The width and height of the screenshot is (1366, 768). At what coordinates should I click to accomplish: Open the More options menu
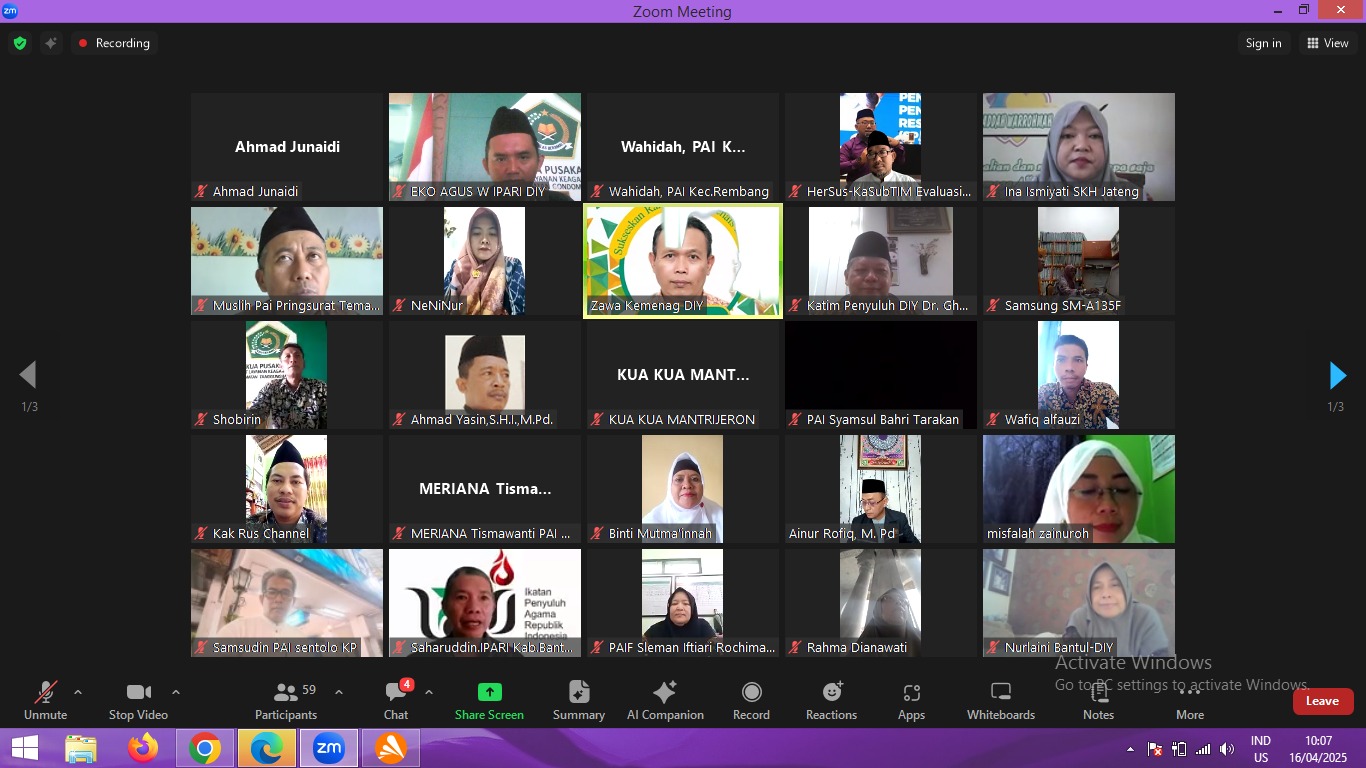pyautogui.click(x=1190, y=700)
